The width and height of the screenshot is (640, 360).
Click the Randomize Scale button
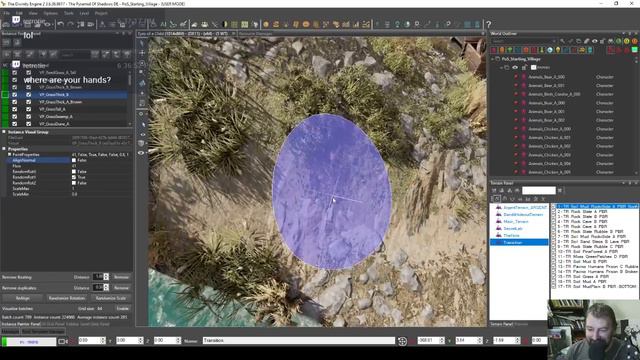[111, 298]
